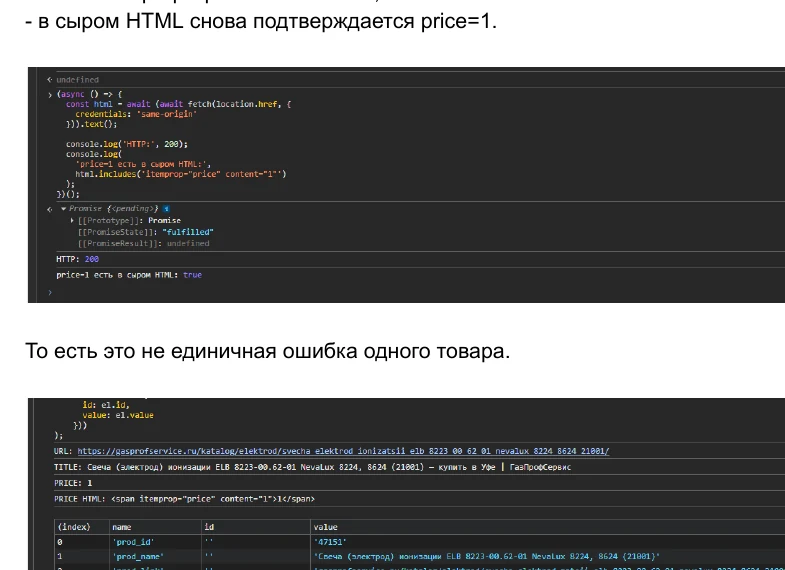Image resolution: width=785 pixels, height=570 pixels.
Task: Click the [[PromiseState]] "fulfilled" row
Action: (x=145, y=232)
